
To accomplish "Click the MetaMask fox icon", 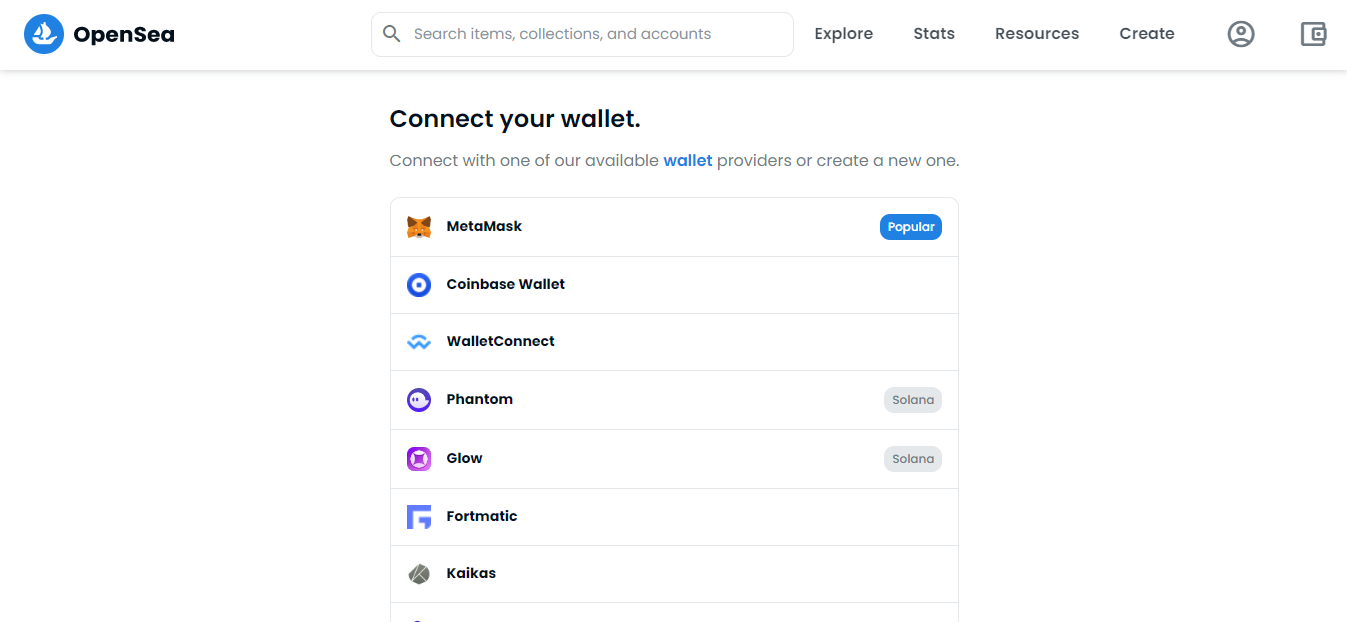I will pyautogui.click(x=419, y=227).
